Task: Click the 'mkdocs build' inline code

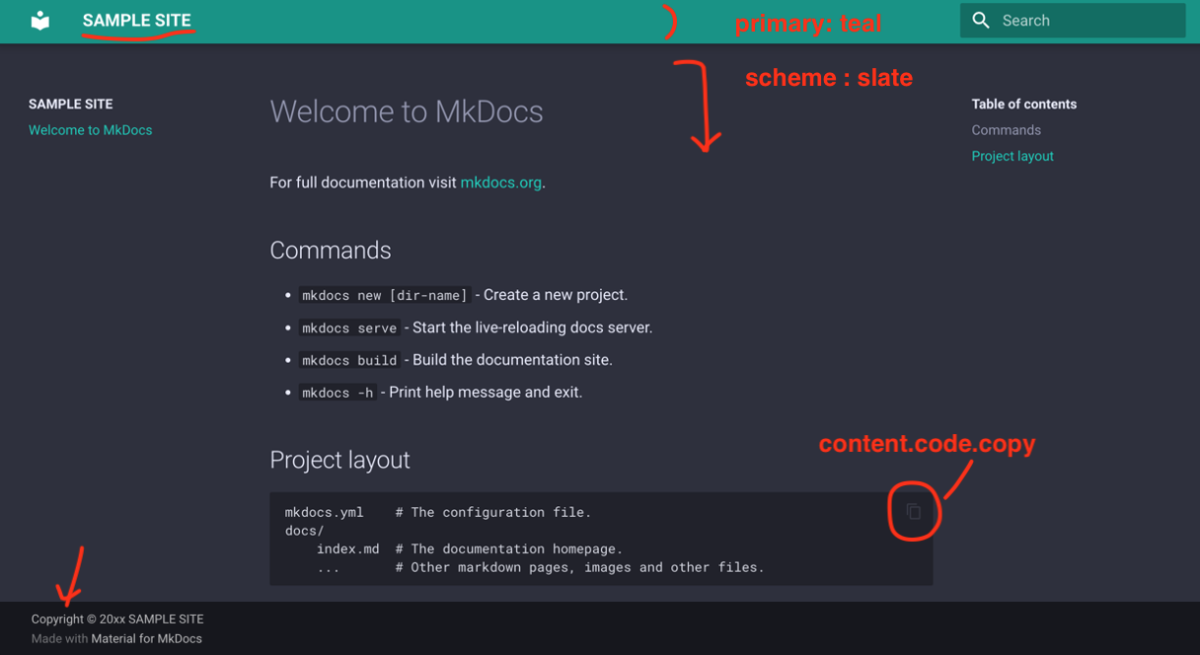Action: coord(349,360)
